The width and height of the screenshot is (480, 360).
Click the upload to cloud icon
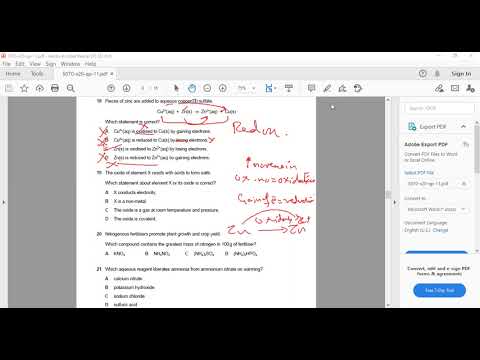(40, 88)
